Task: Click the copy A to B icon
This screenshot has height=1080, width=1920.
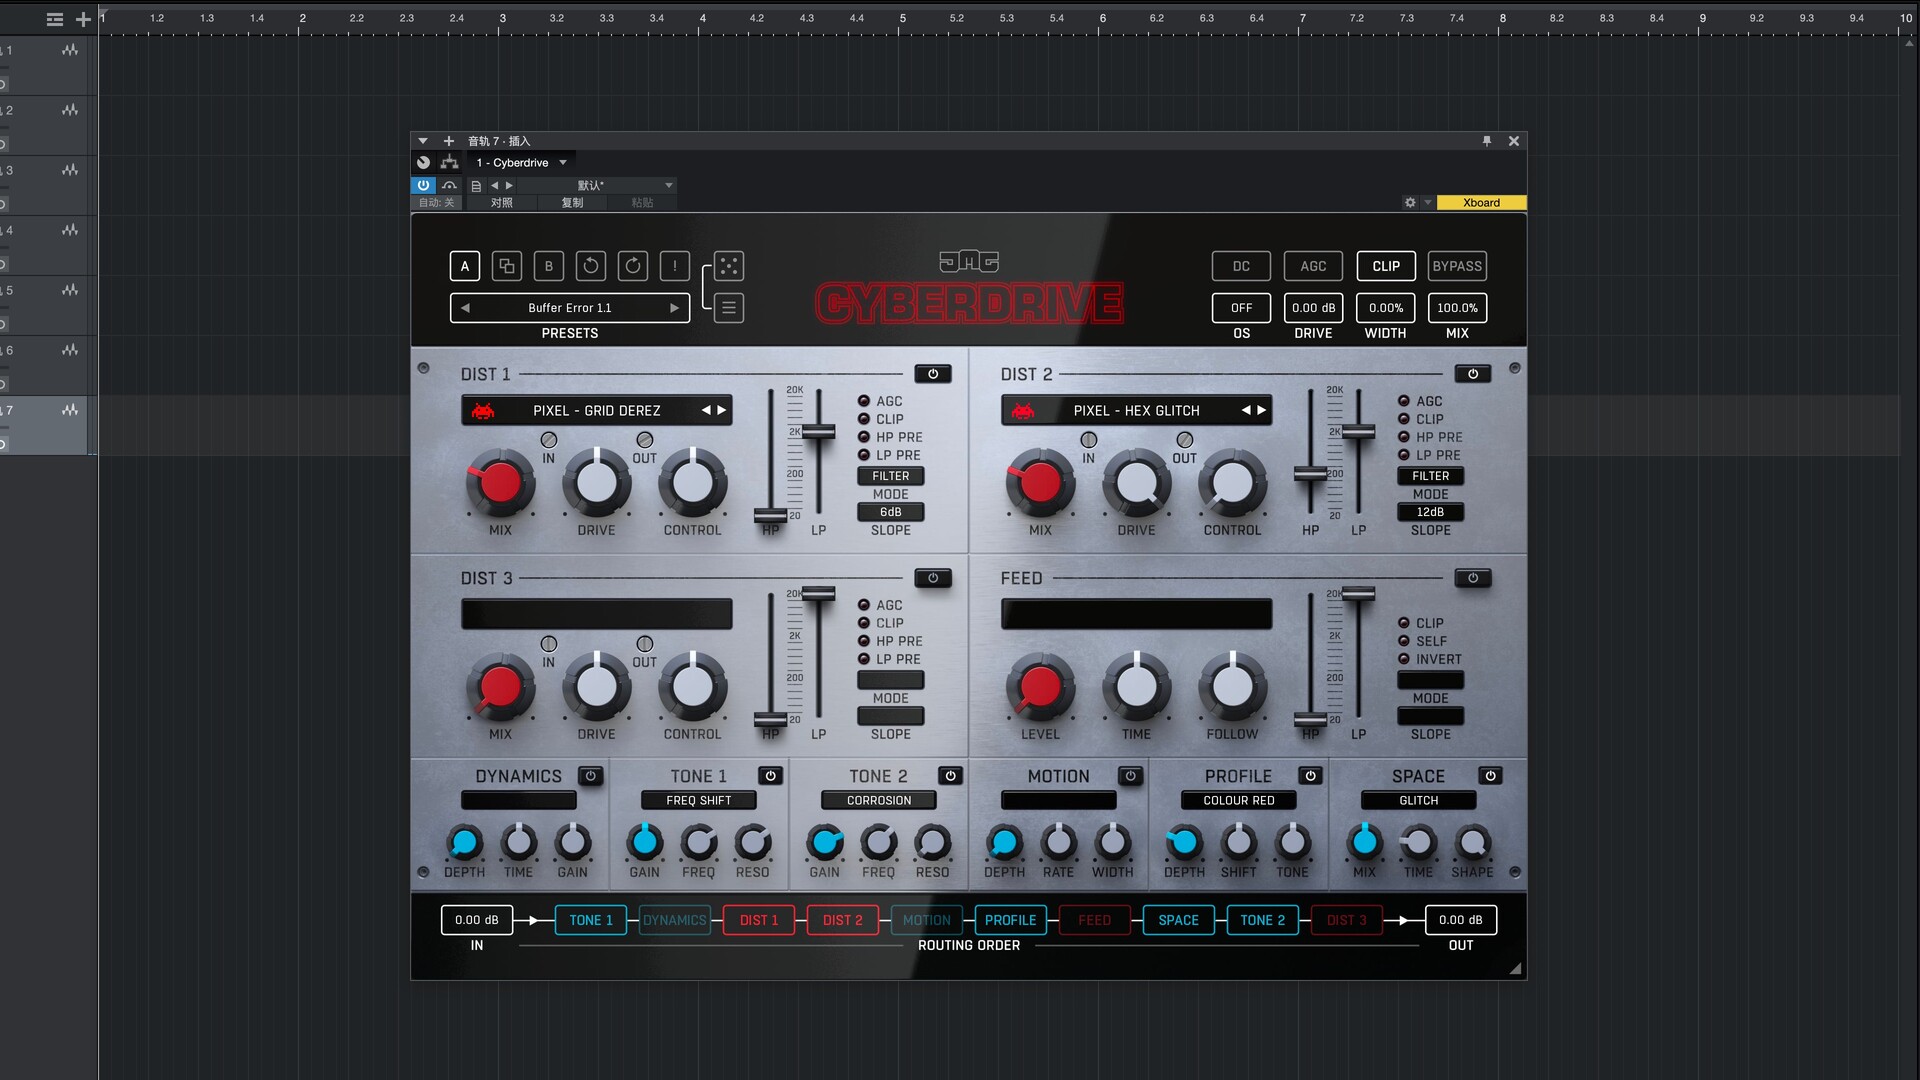Action: [507, 266]
